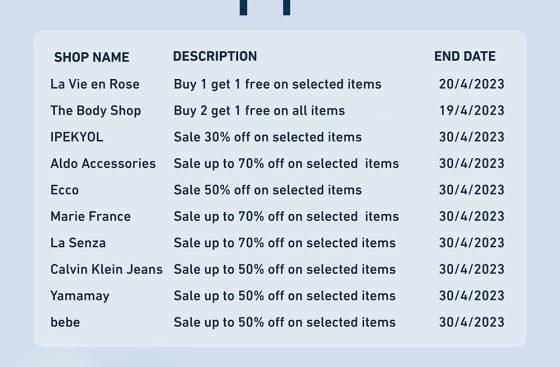Click the DESCRIPTION column header

tap(215, 56)
